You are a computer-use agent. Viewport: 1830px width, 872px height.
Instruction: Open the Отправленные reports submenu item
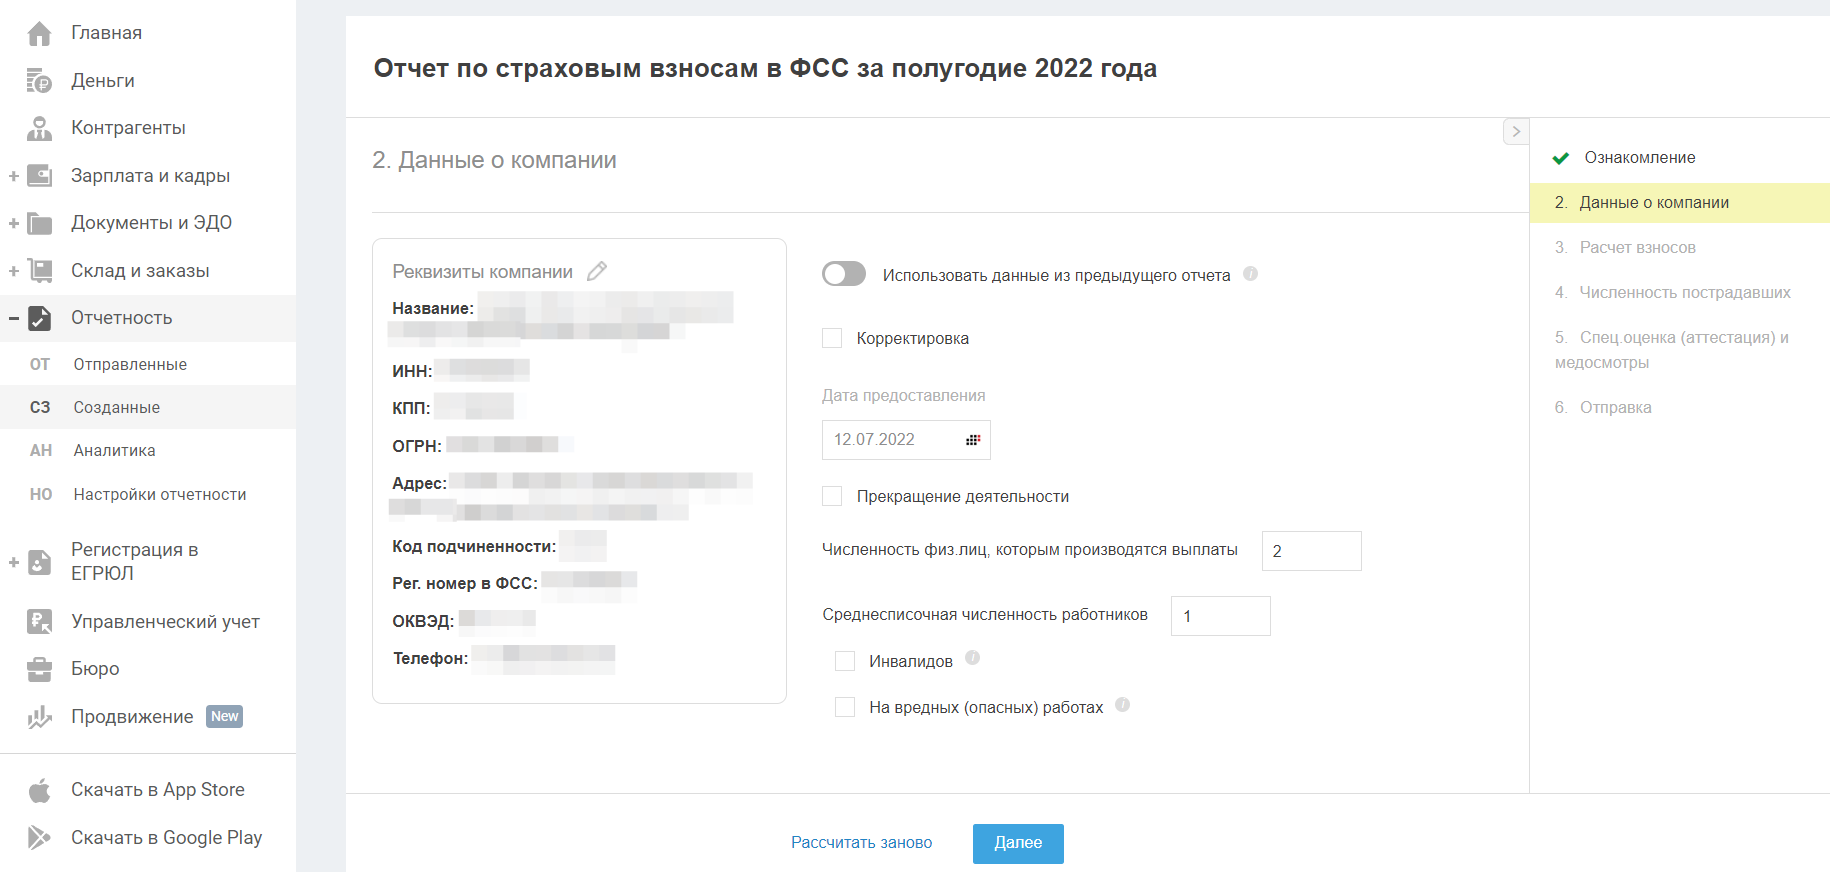click(130, 365)
